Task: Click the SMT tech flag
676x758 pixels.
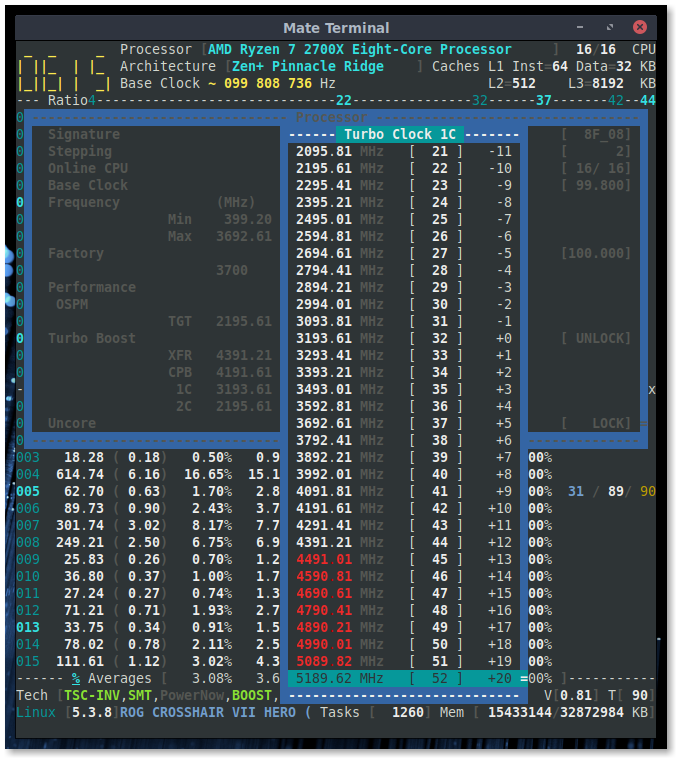Action: pyautogui.click(x=140, y=695)
